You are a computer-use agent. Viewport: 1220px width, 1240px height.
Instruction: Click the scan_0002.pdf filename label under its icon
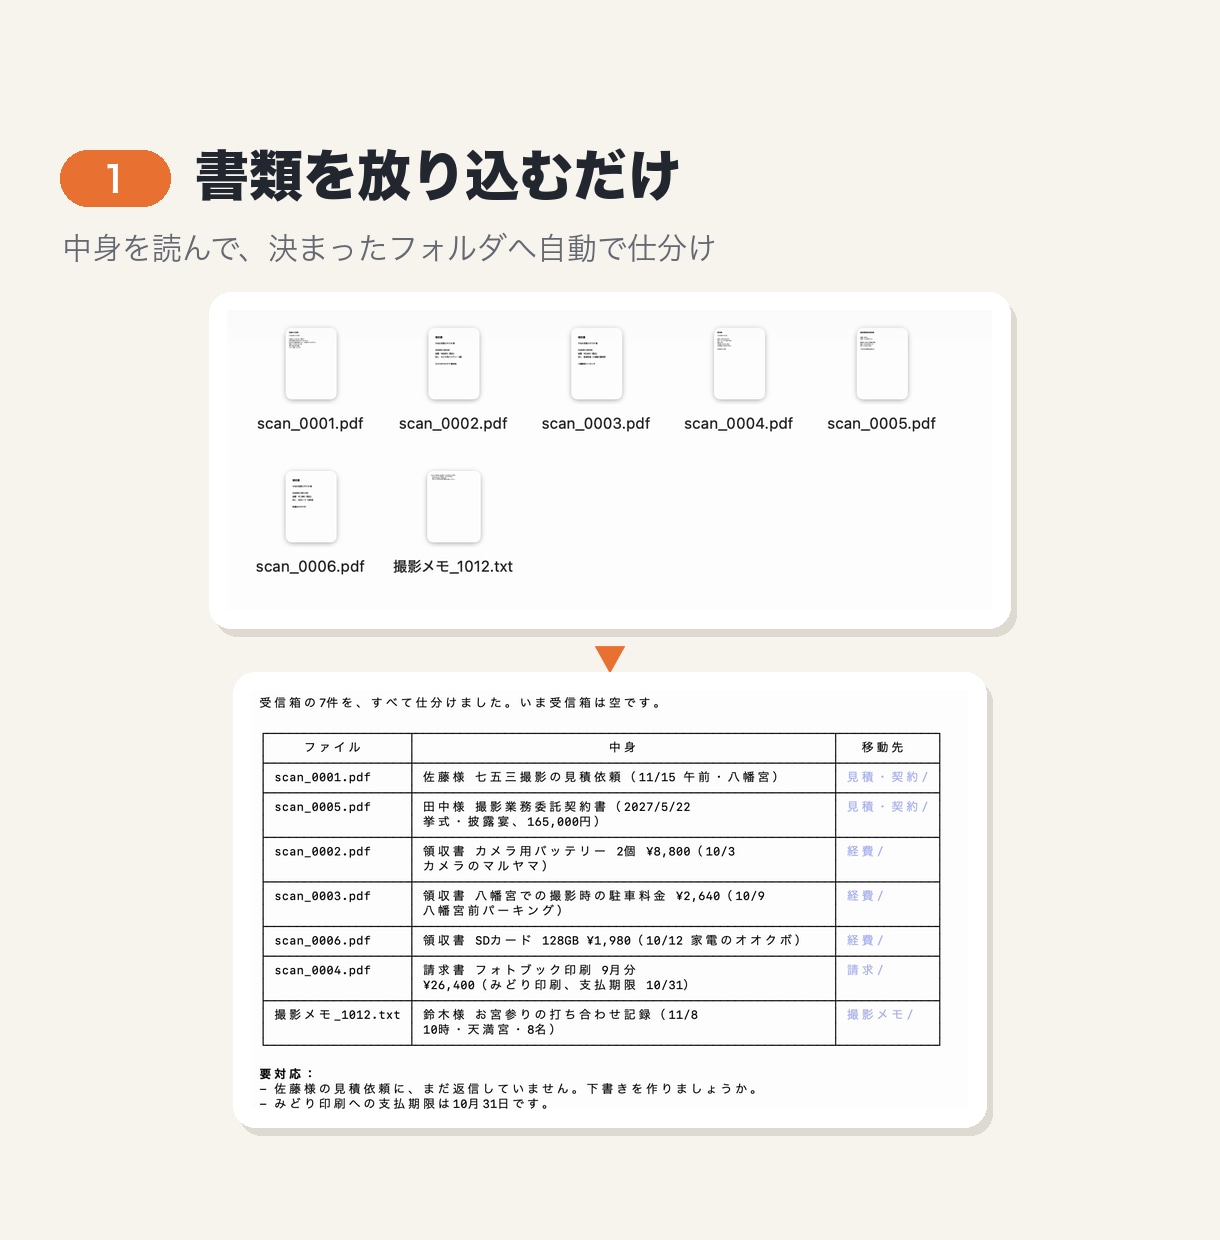tap(453, 424)
